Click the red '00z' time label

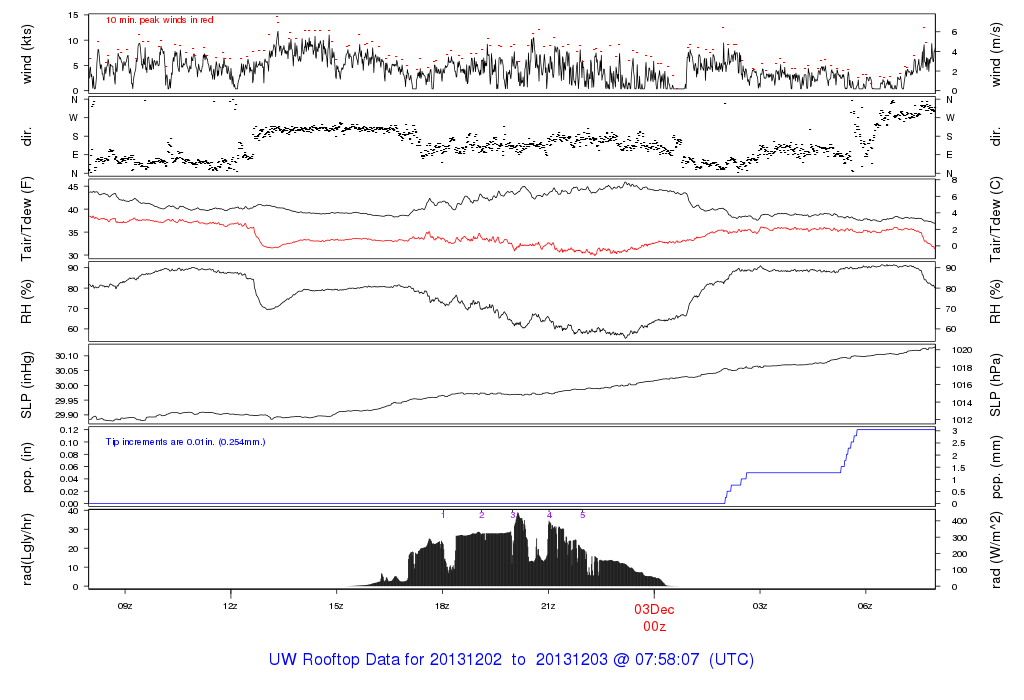click(x=654, y=626)
